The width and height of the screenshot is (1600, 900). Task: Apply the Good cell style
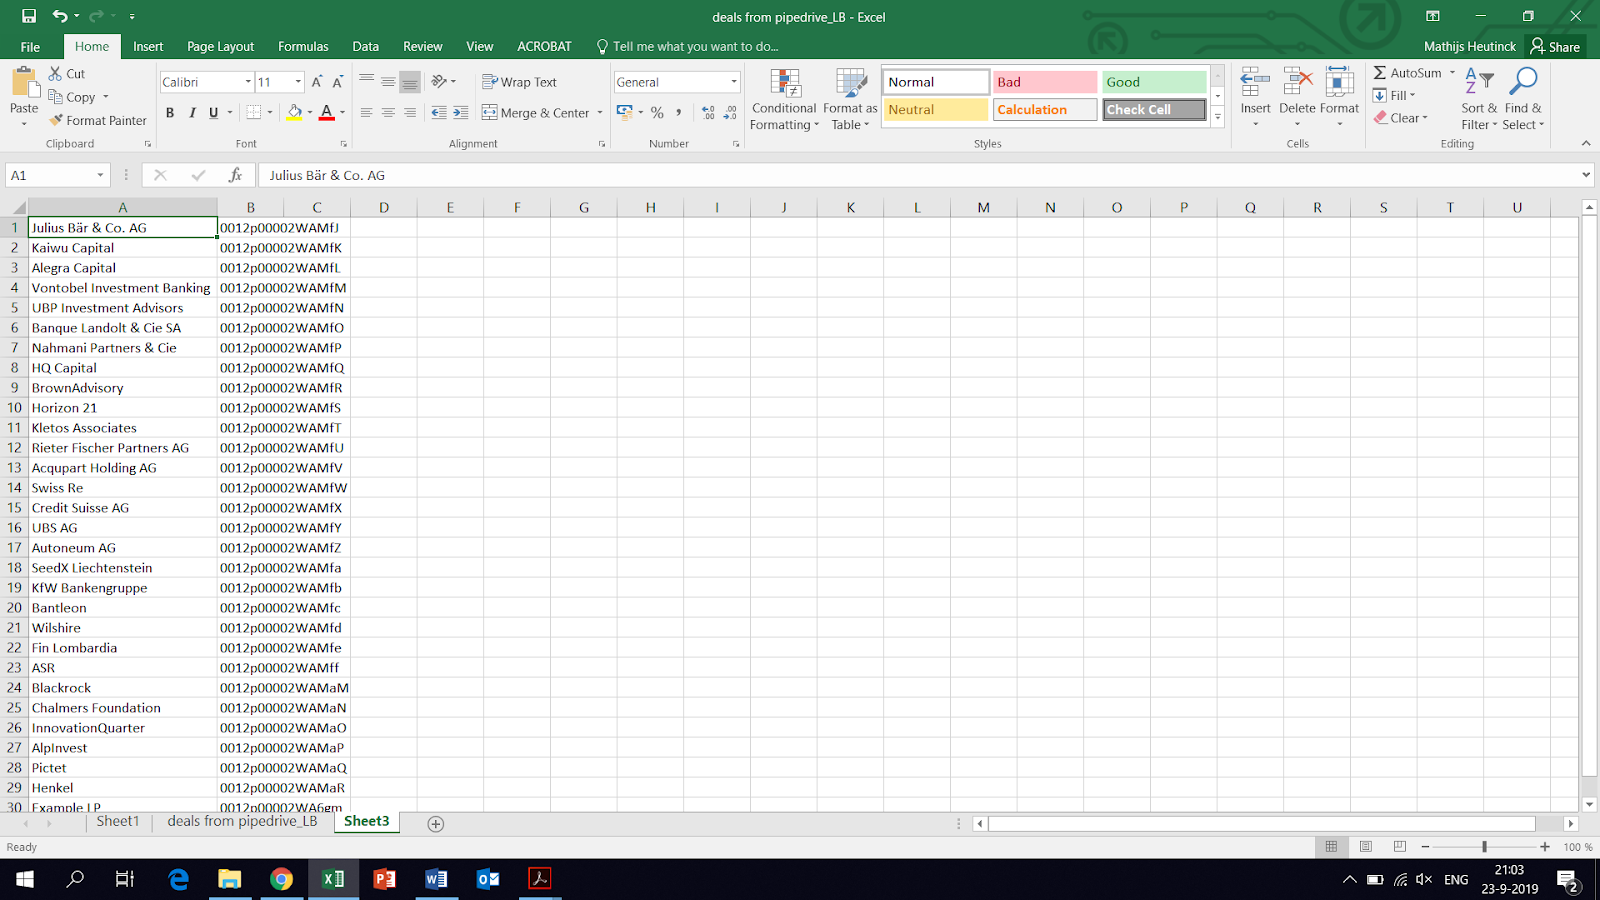click(1154, 82)
